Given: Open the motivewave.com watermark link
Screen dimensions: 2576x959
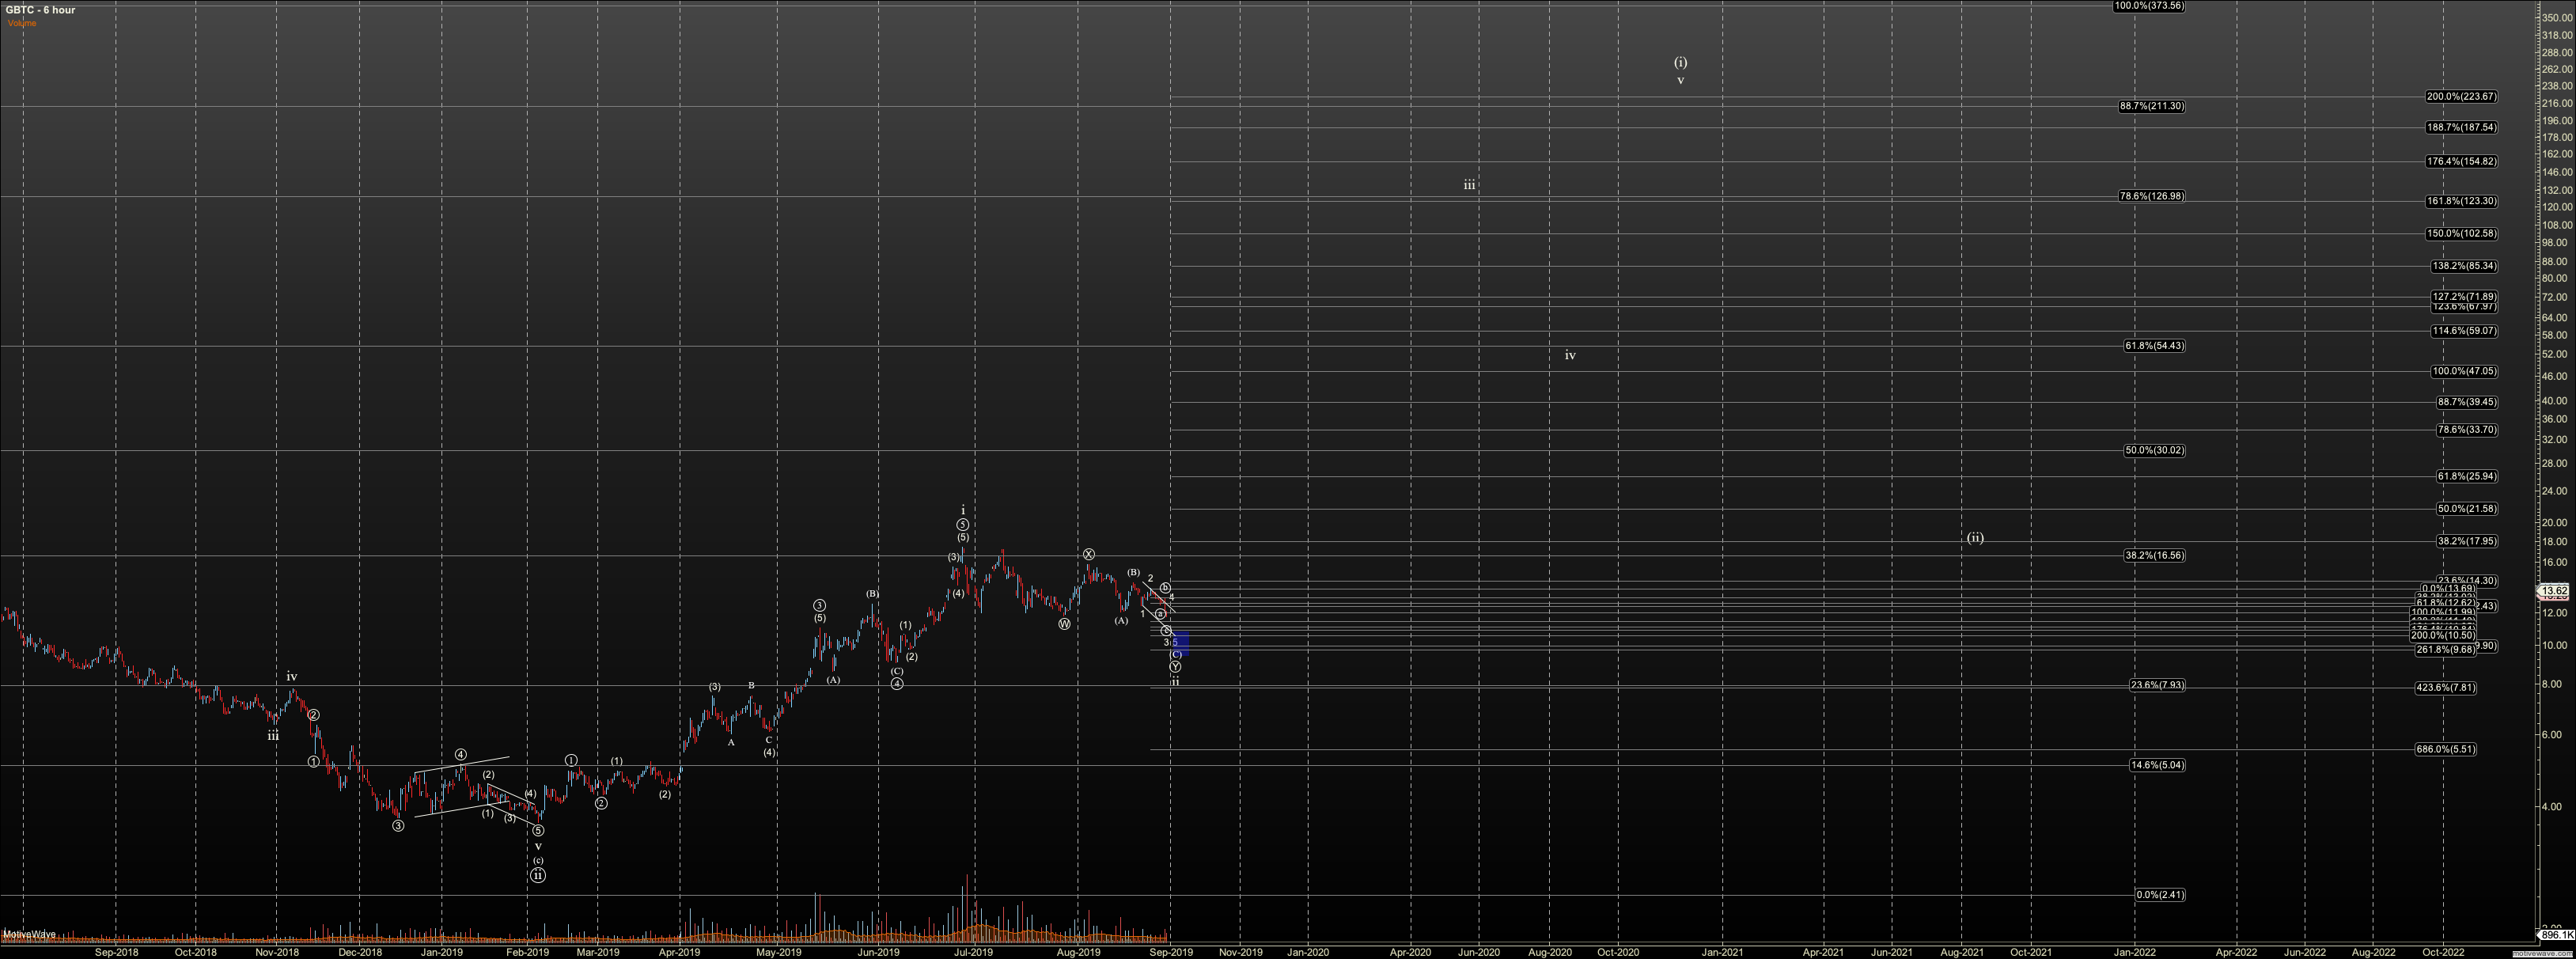Looking at the screenshot, I should pyautogui.click(x=2543, y=954).
